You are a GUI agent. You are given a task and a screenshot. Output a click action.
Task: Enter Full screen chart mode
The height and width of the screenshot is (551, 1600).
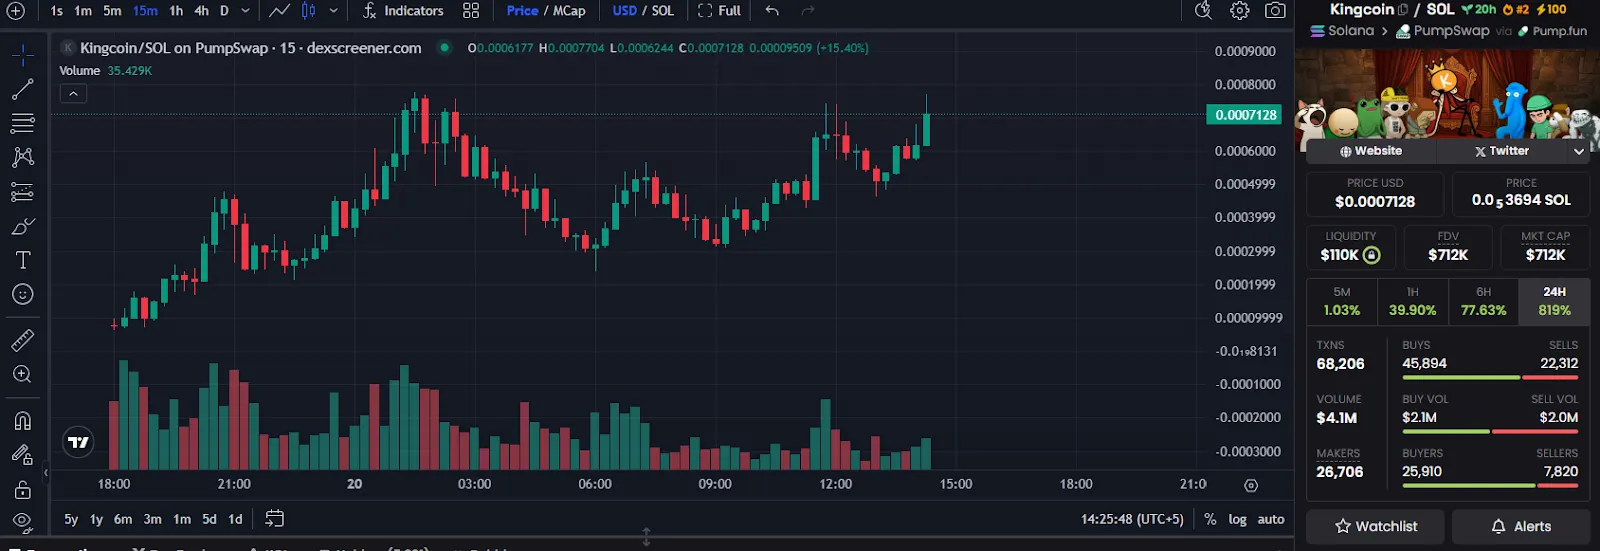coord(720,11)
